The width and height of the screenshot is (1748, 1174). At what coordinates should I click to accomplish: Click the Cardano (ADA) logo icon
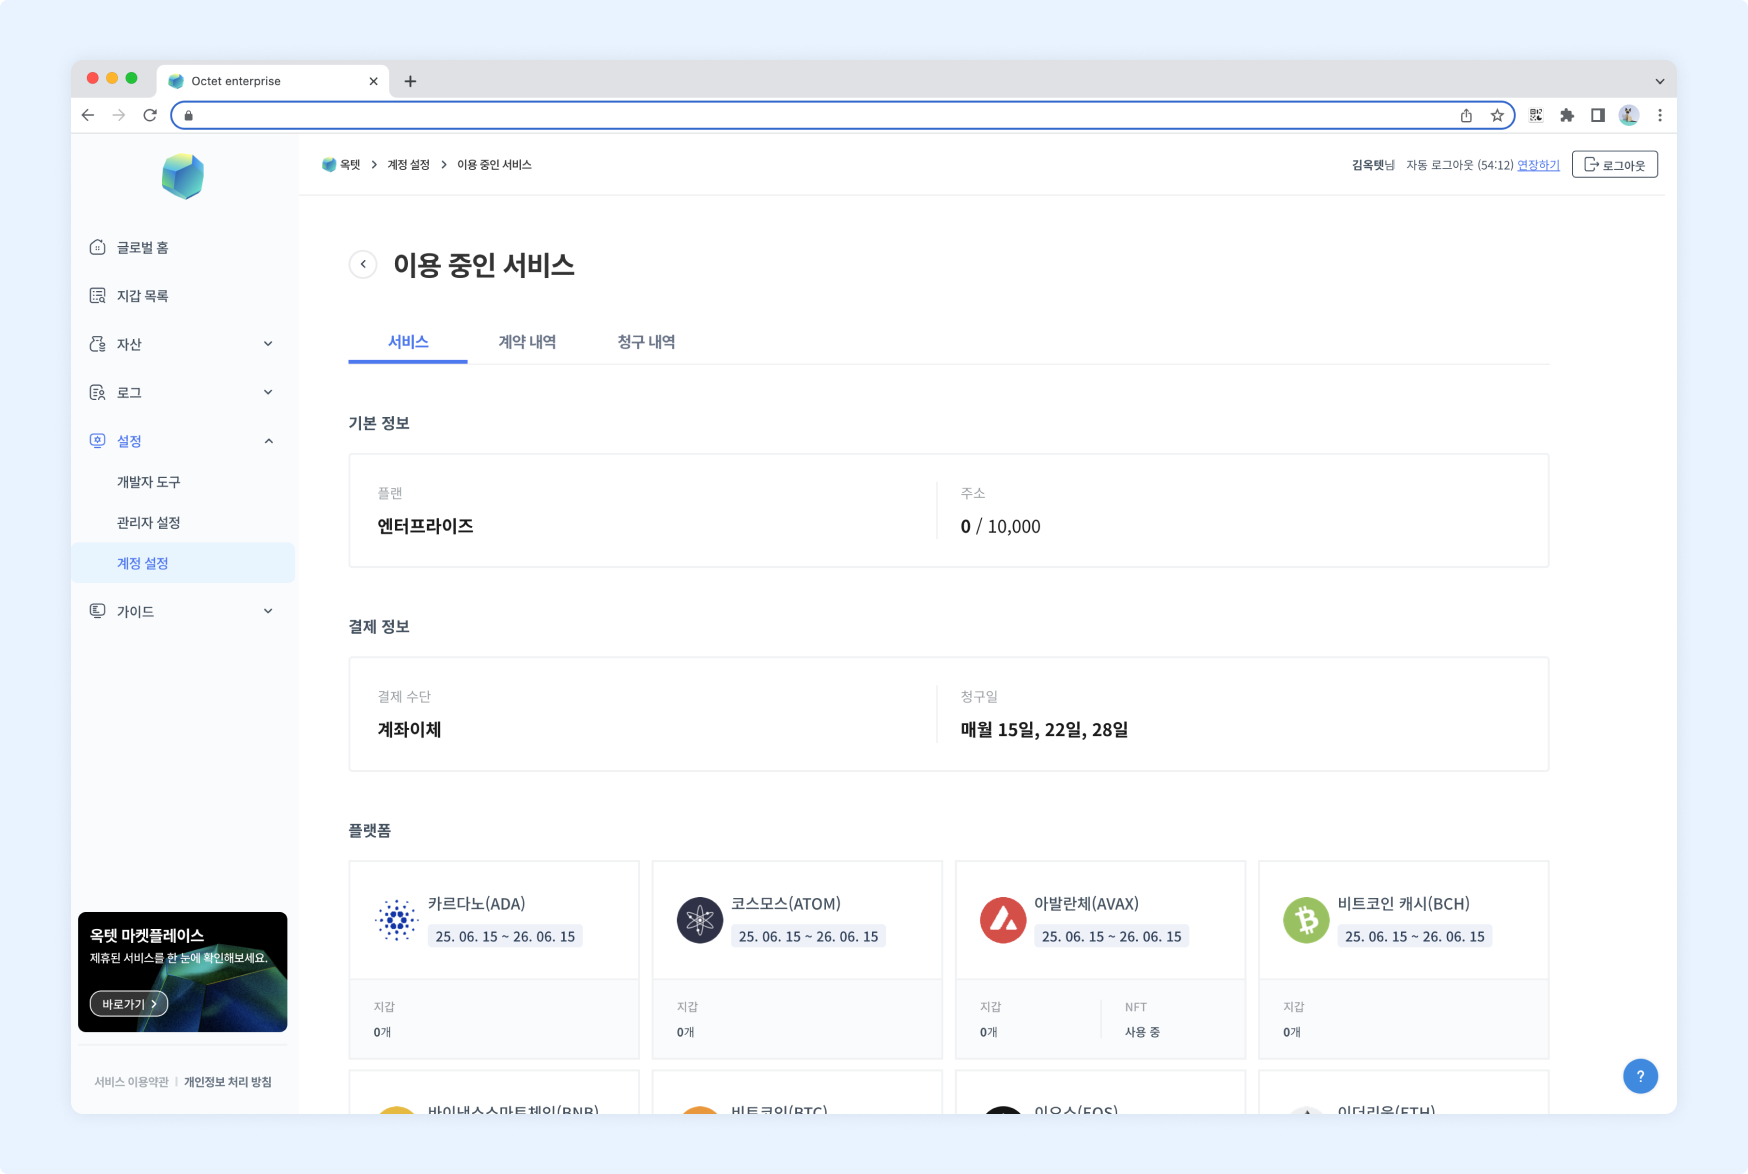397,920
